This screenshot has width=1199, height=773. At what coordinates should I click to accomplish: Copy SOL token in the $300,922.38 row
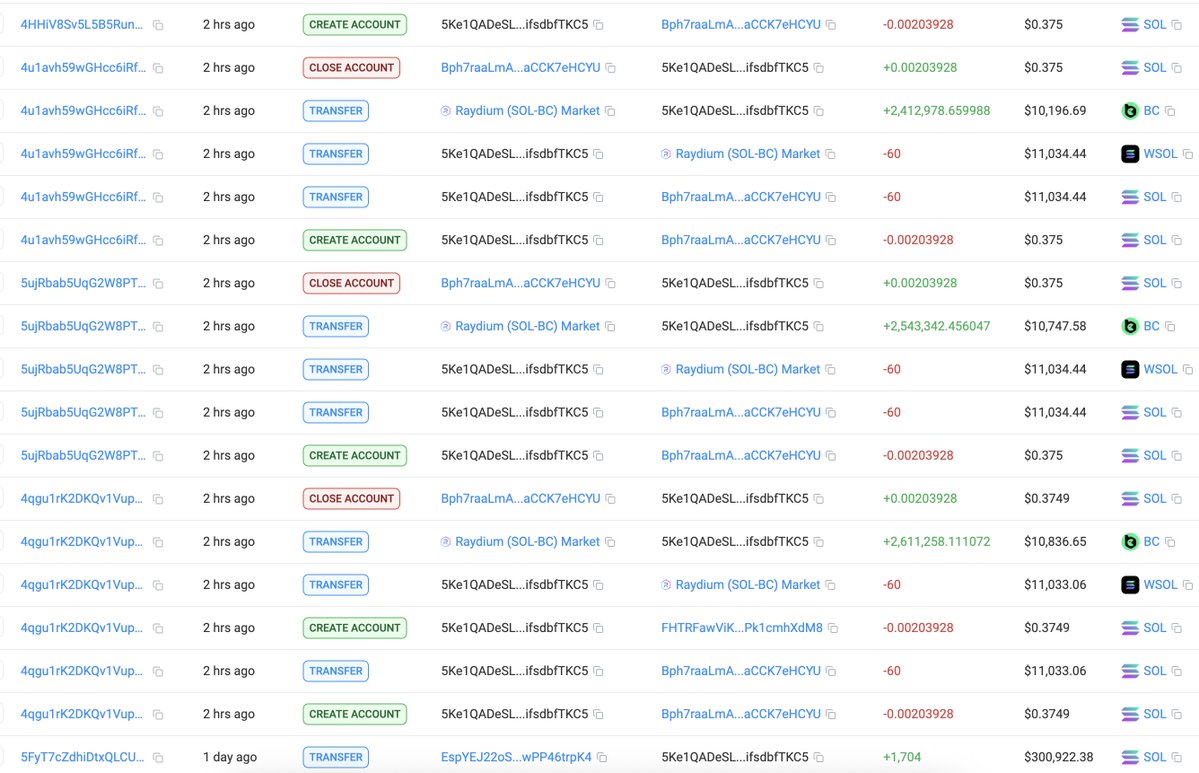point(1176,758)
